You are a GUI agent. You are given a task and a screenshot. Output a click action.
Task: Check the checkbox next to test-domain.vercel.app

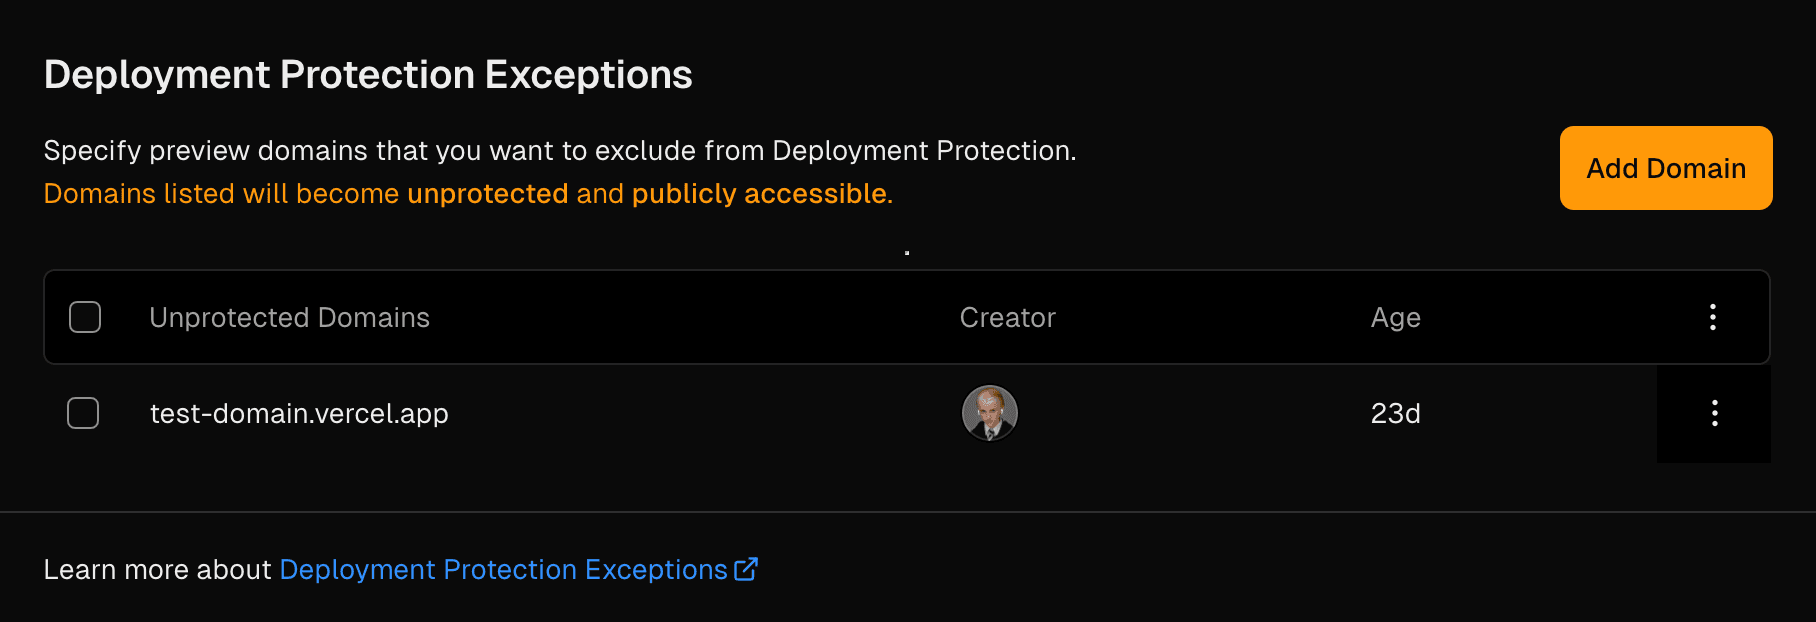pos(83,413)
